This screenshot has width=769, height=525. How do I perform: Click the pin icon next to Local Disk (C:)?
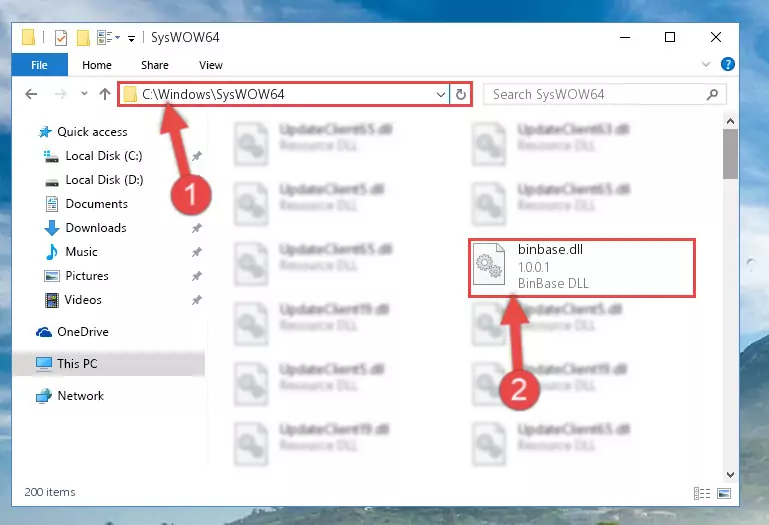point(196,157)
